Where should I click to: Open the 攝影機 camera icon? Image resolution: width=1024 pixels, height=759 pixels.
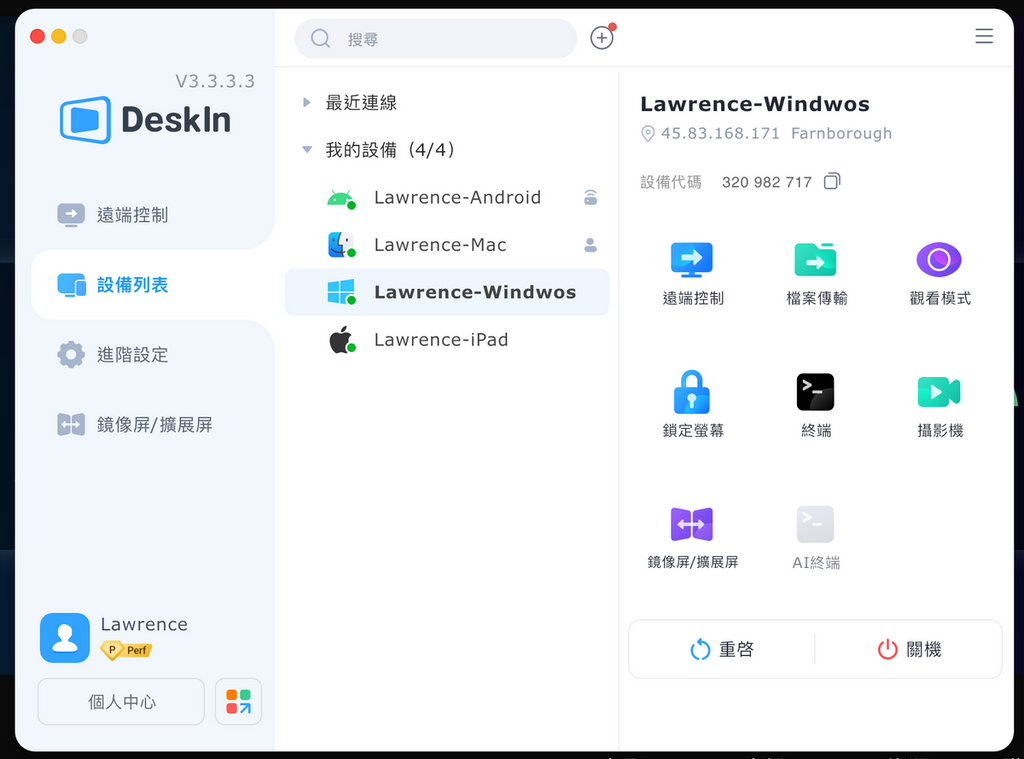pyautogui.click(x=939, y=392)
